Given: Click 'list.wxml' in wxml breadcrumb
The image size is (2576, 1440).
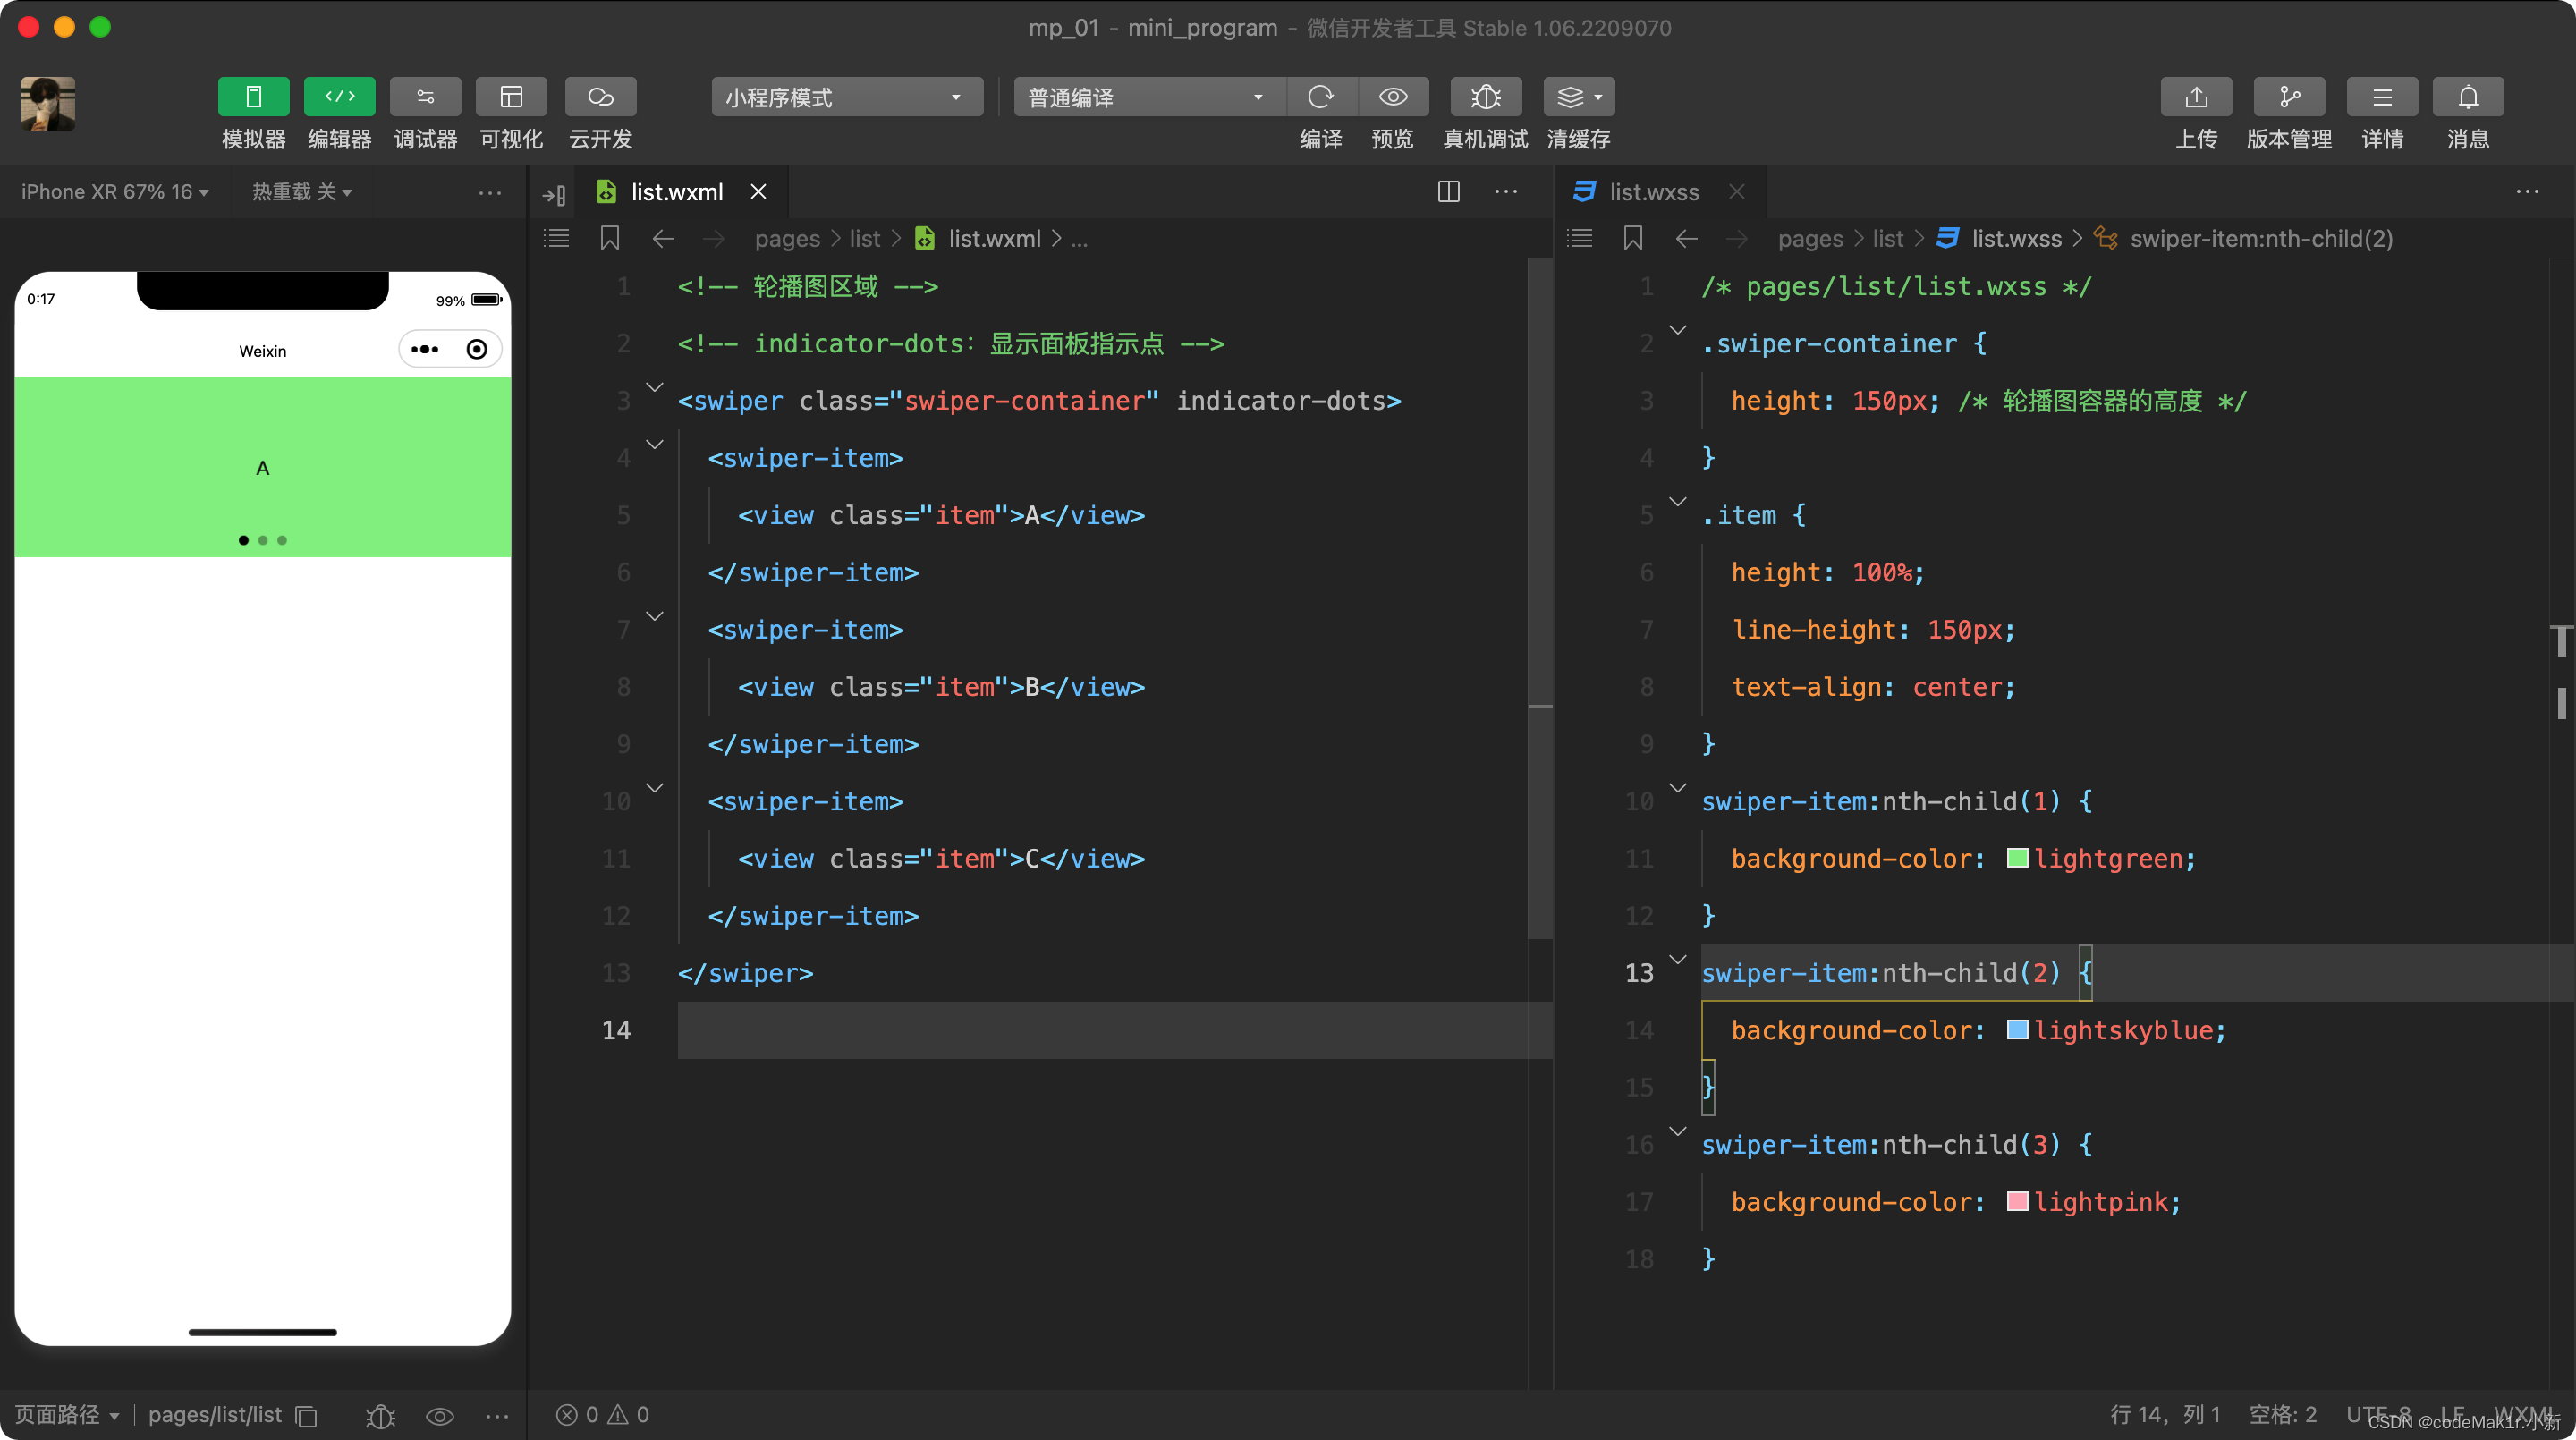Looking at the screenshot, I should tap(994, 239).
